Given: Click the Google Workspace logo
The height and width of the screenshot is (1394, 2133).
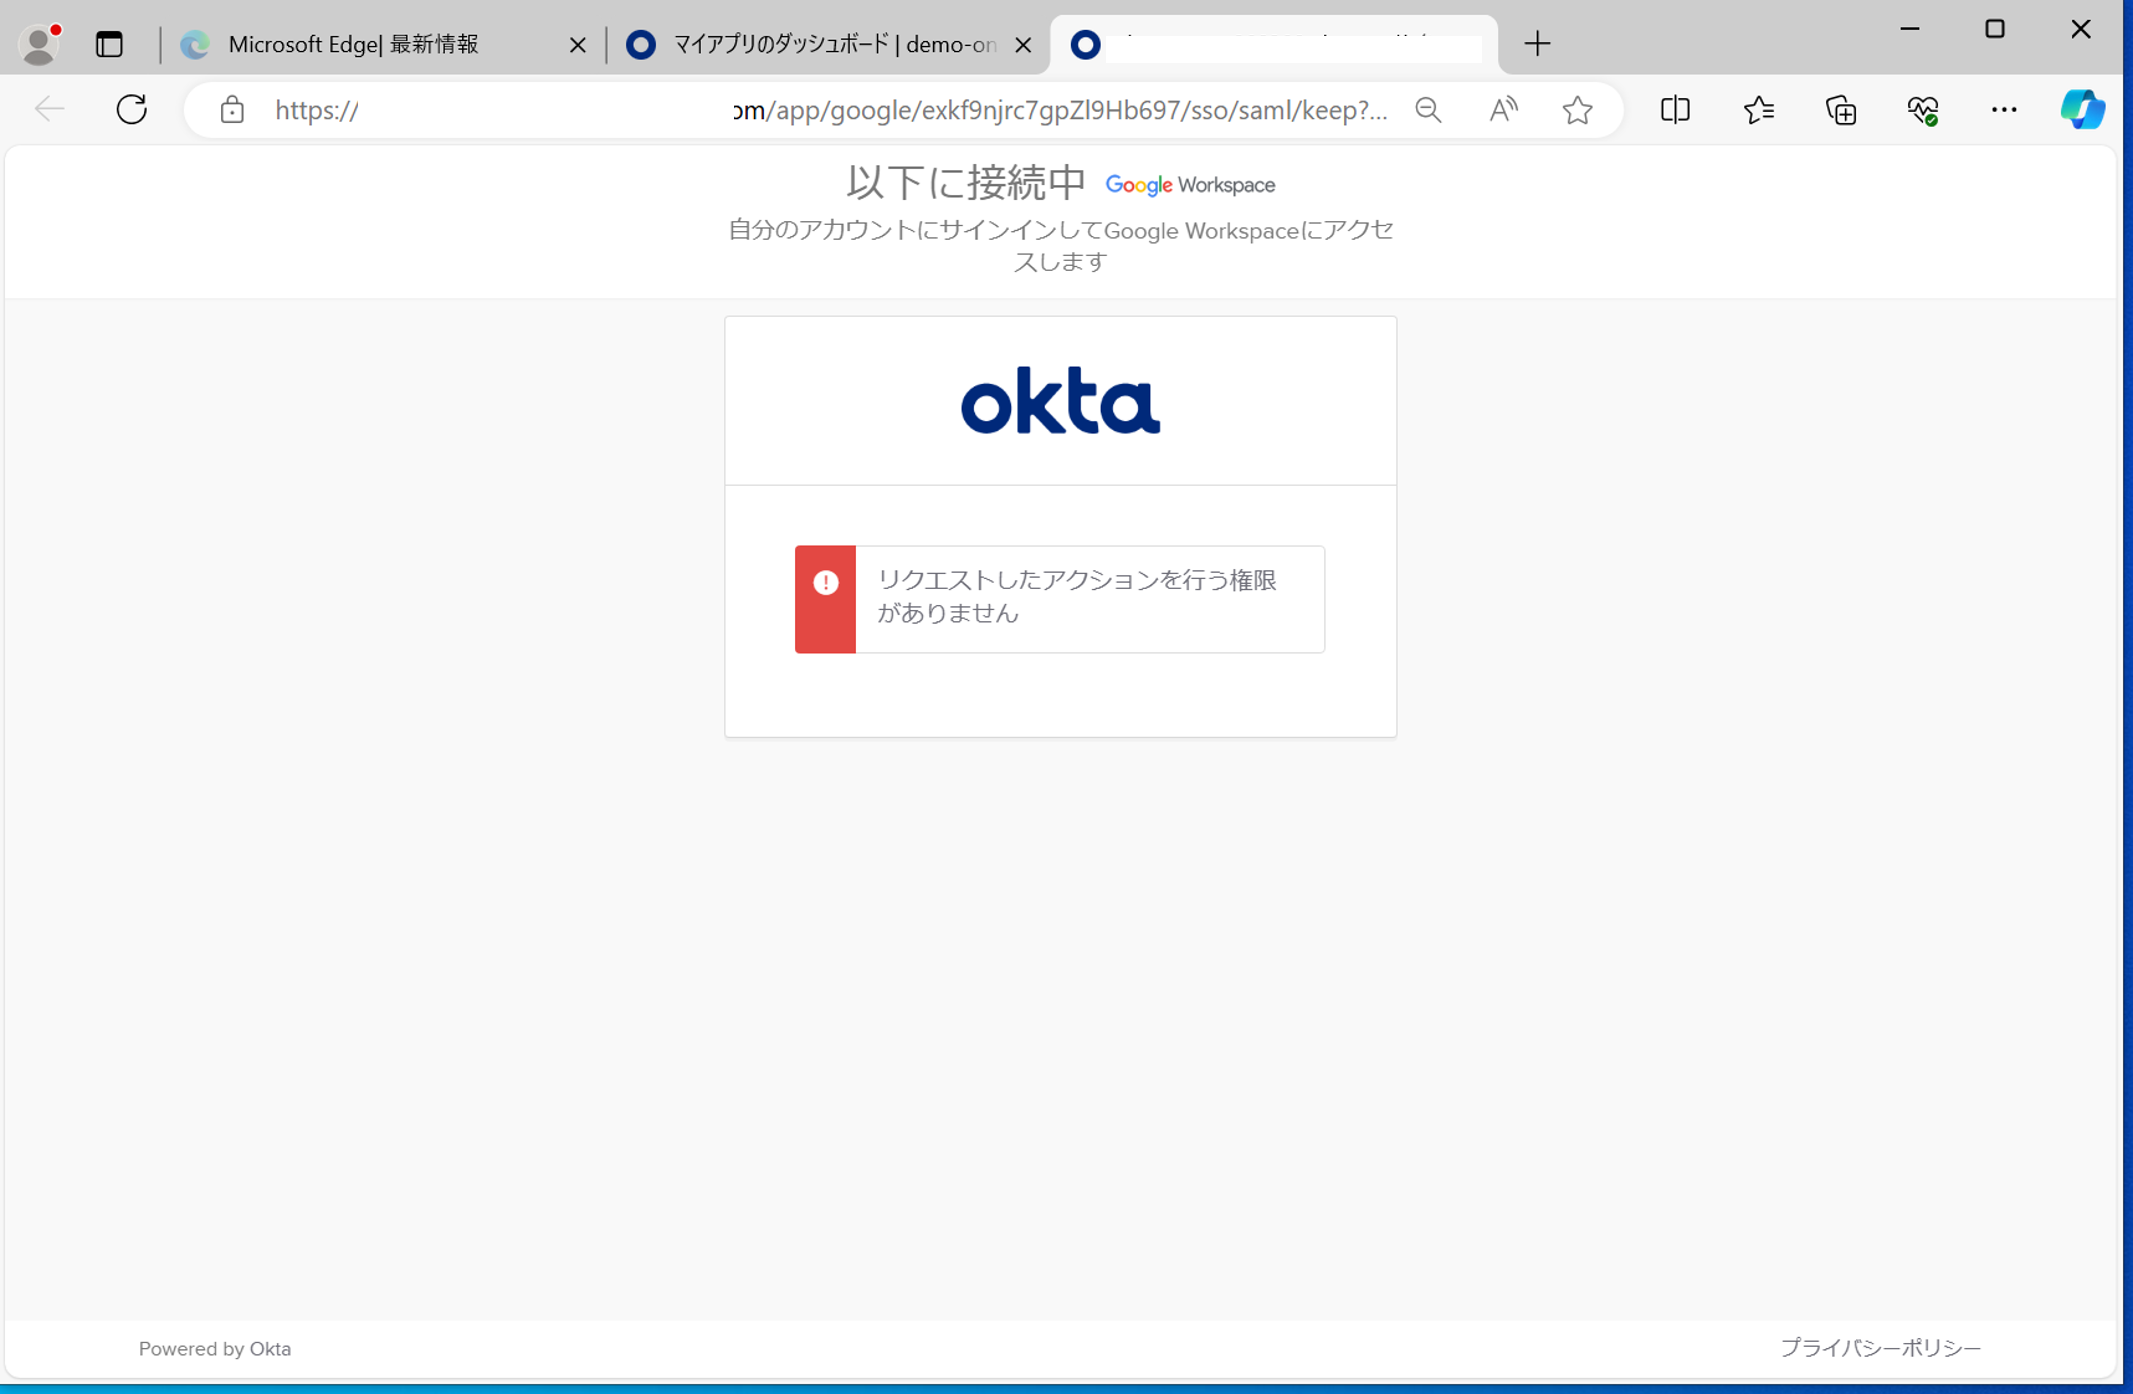Looking at the screenshot, I should coord(1190,185).
